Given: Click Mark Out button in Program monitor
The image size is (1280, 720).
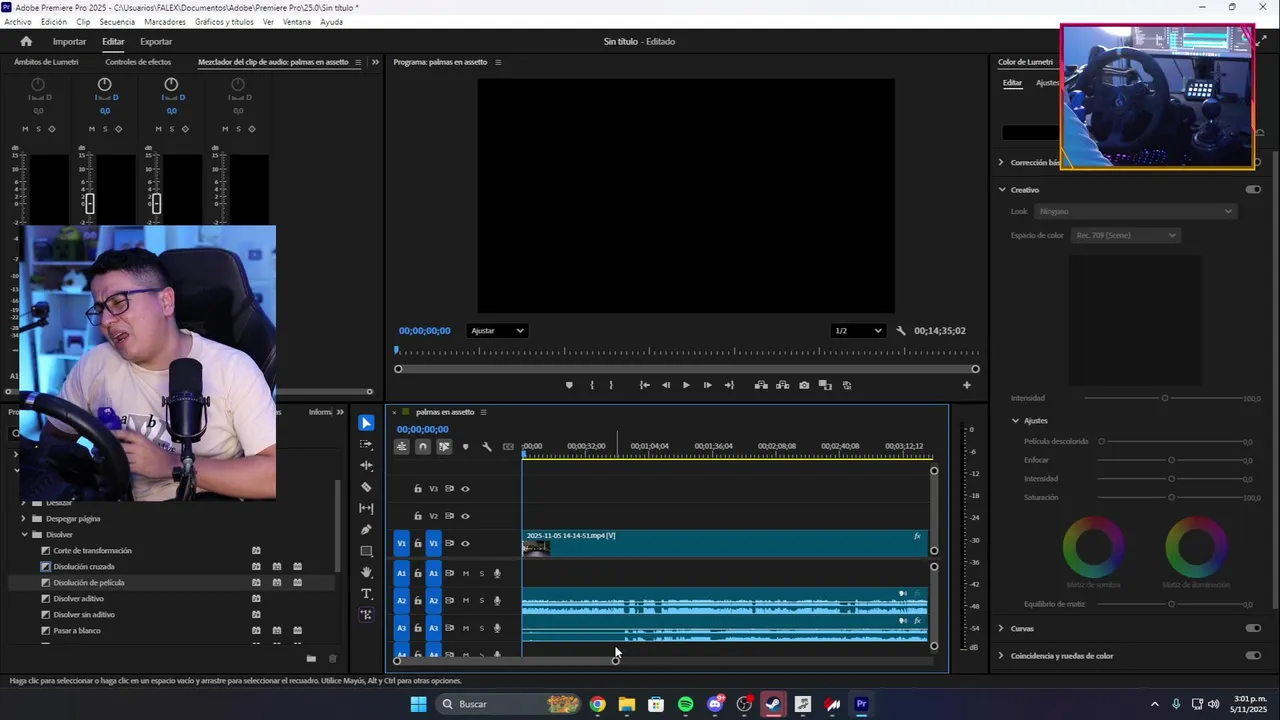Looking at the screenshot, I should coord(611,385).
